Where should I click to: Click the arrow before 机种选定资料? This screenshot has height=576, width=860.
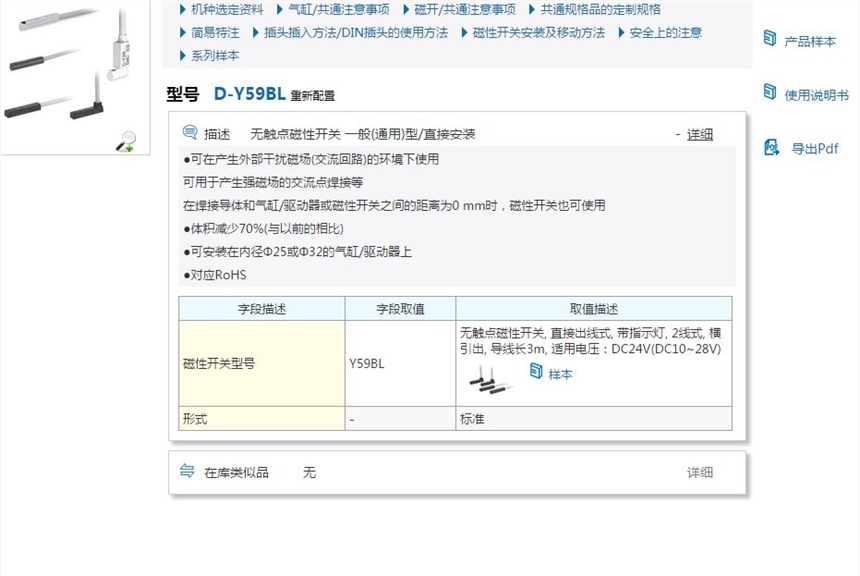183,9
